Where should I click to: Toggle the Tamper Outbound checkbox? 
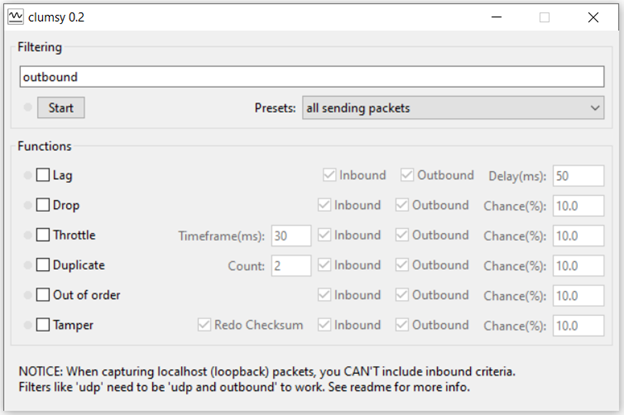point(402,325)
